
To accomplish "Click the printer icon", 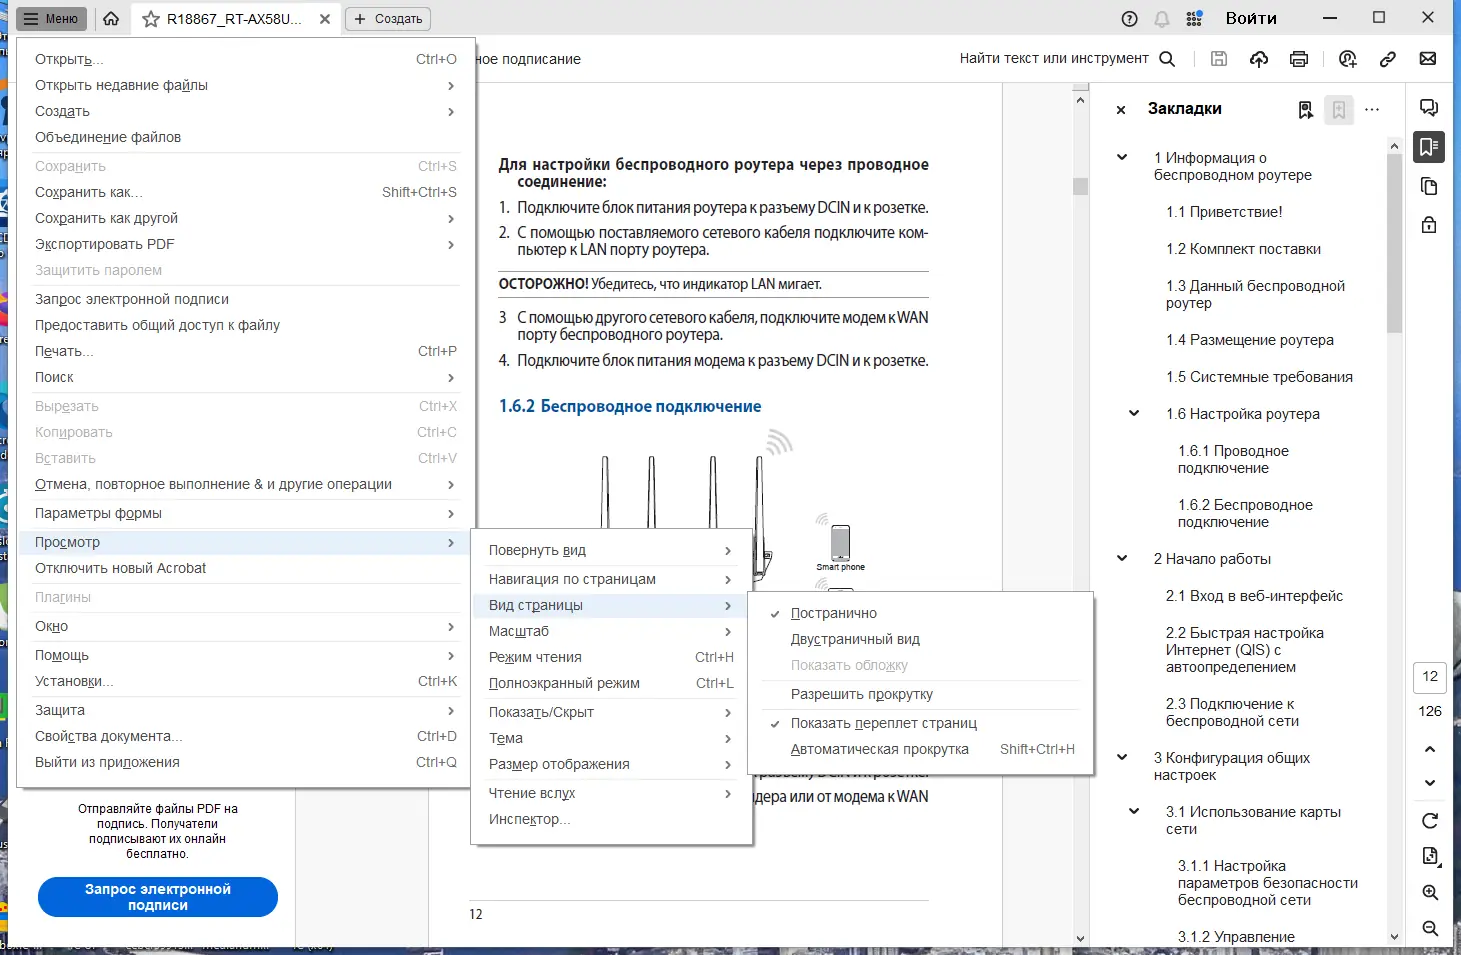I will coord(1299,59).
